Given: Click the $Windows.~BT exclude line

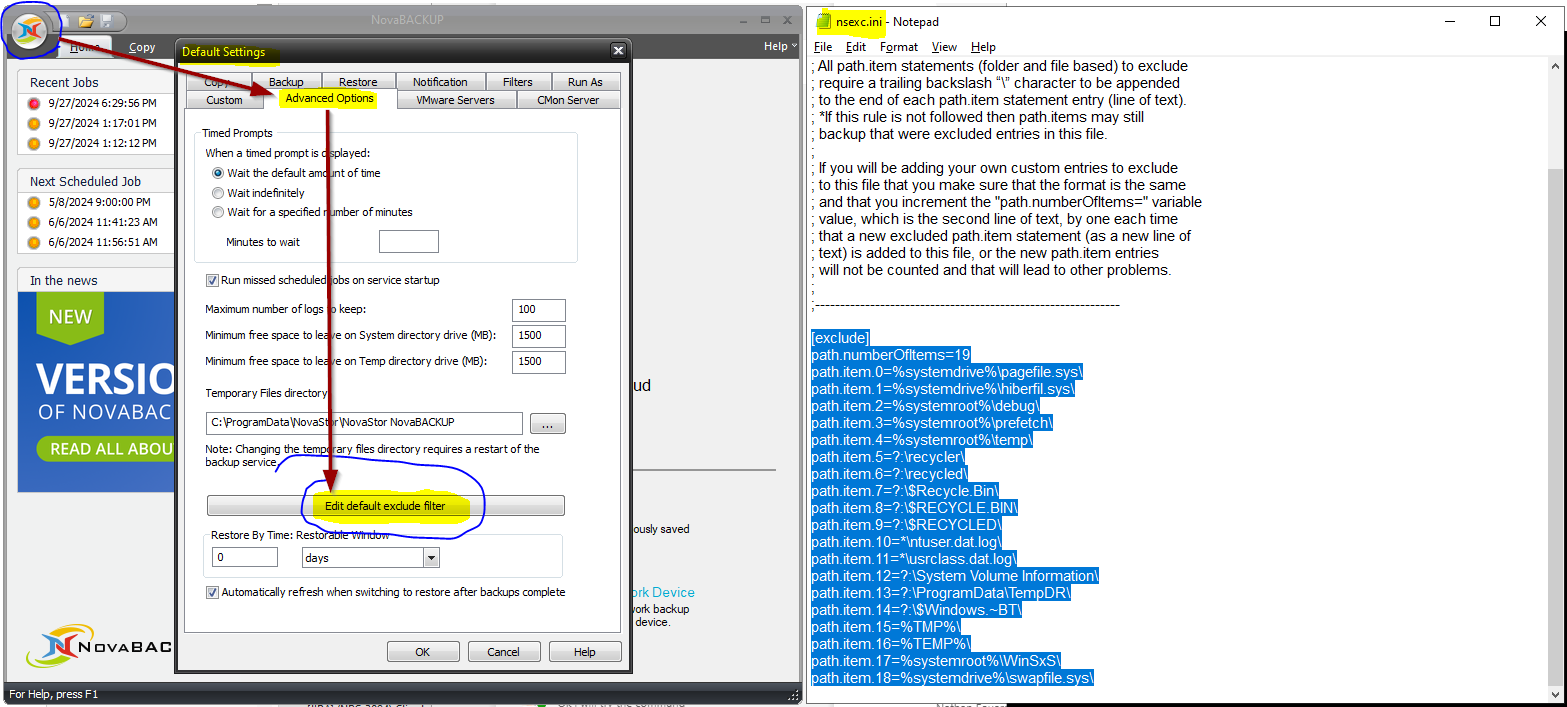Looking at the screenshot, I should tap(916, 609).
